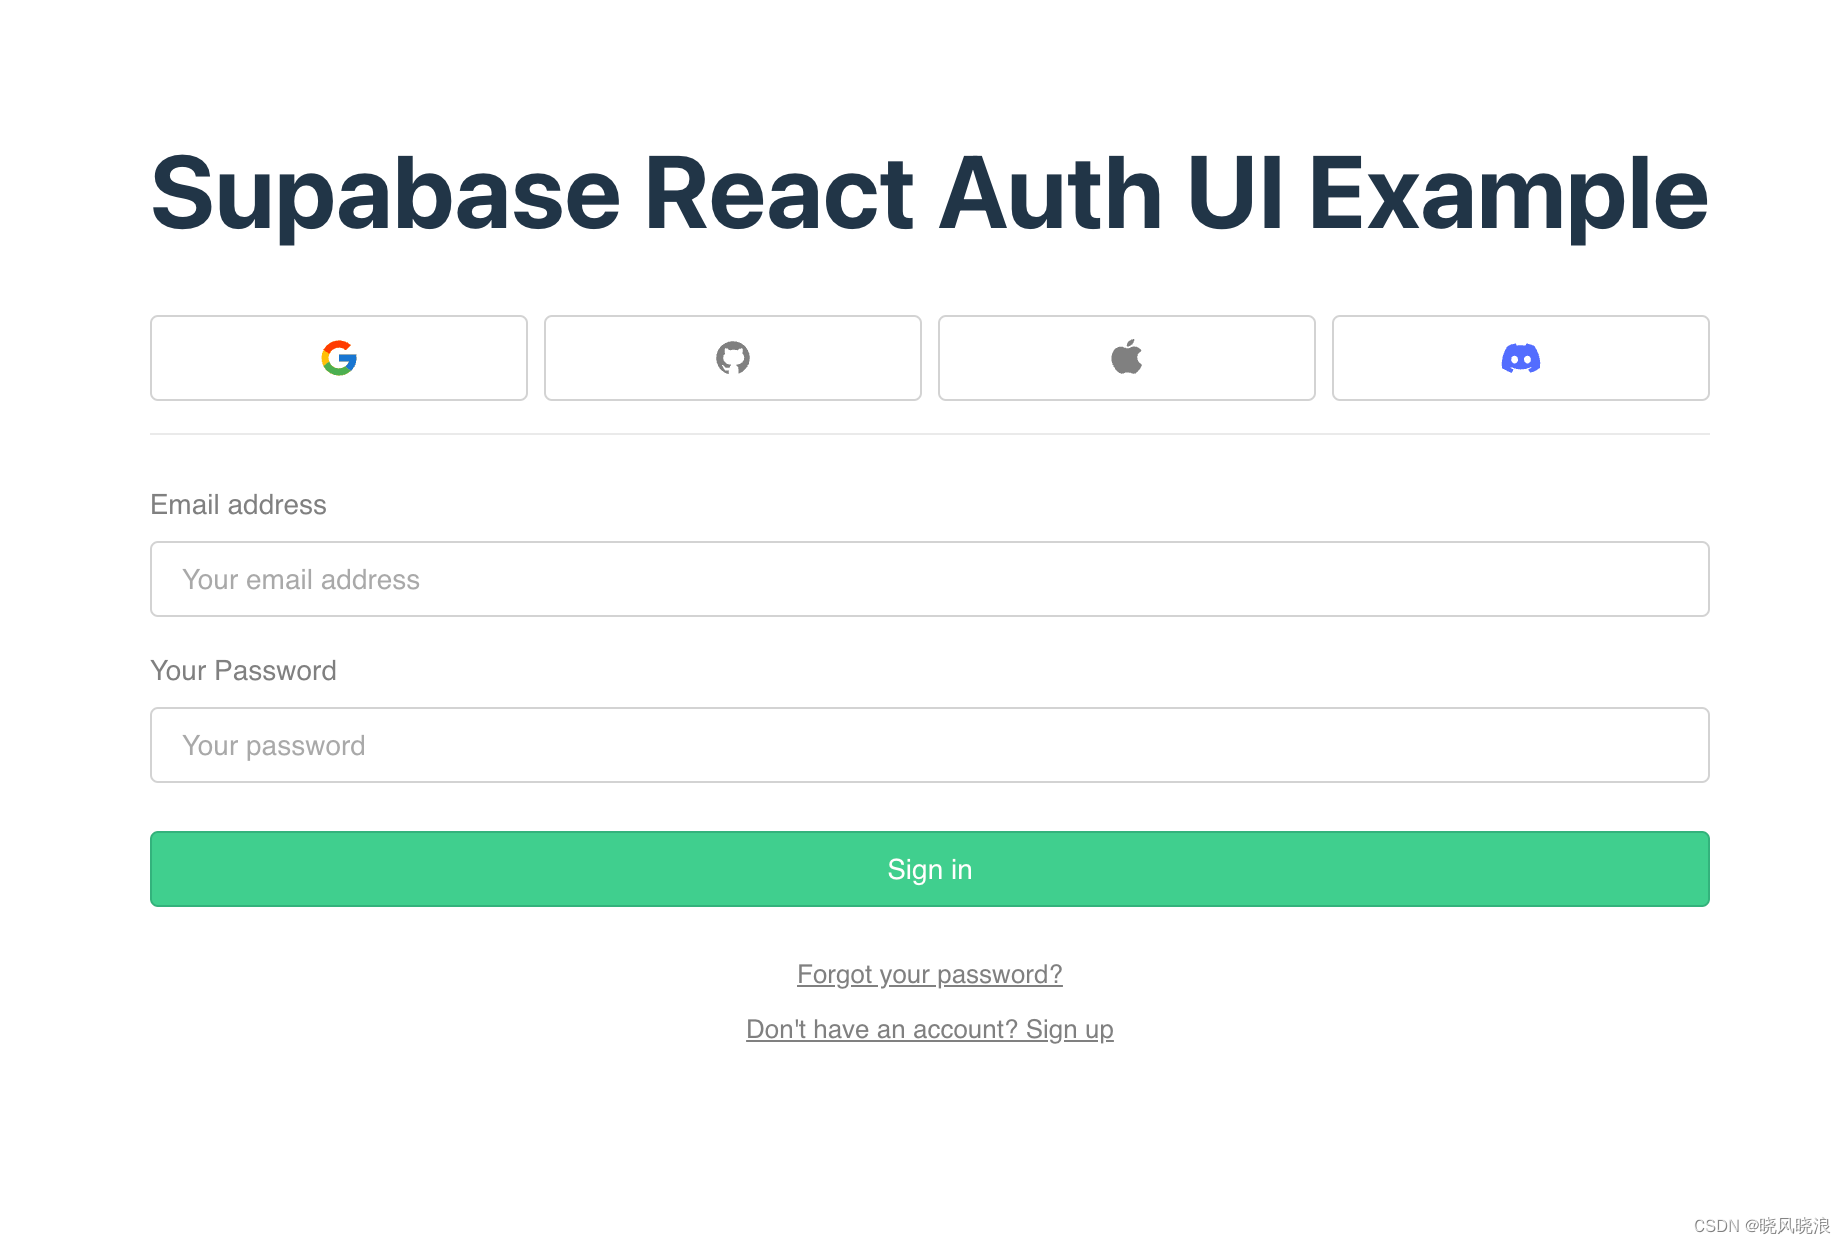This screenshot has height=1244, width=1846.
Task: Open the 'Forgot your password?' link
Action: tap(930, 974)
